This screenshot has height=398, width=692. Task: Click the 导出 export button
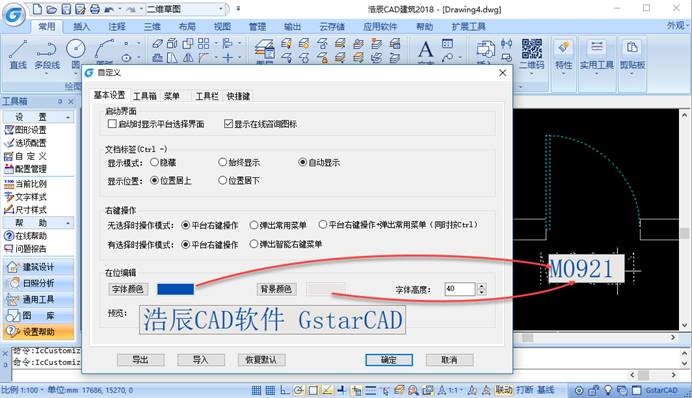(x=141, y=360)
